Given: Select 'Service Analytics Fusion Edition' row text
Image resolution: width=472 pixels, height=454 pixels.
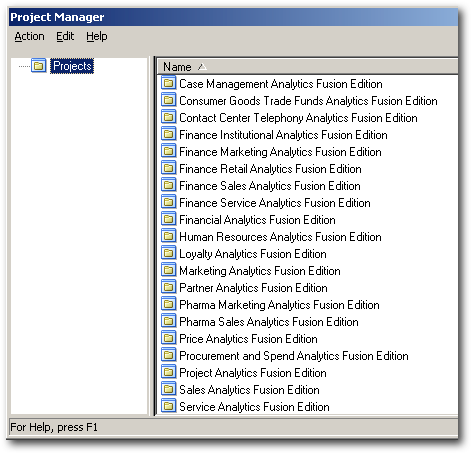Looking at the screenshot, I should pos(254,407).
